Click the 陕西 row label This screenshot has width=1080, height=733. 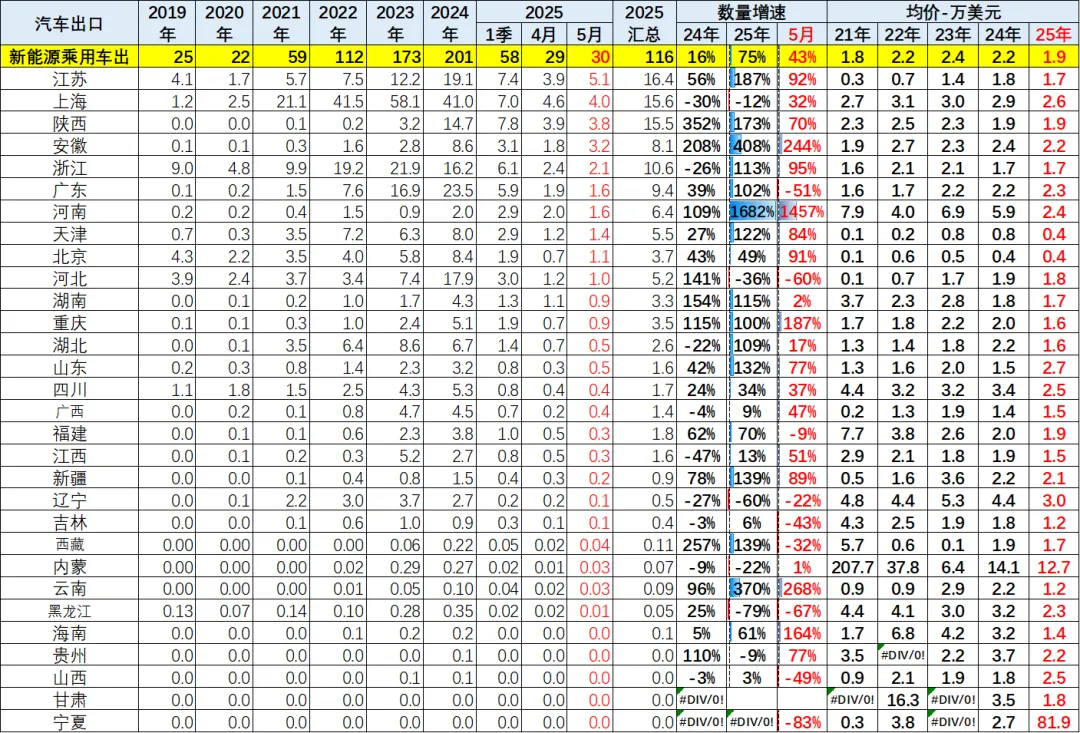coord(70,124)
